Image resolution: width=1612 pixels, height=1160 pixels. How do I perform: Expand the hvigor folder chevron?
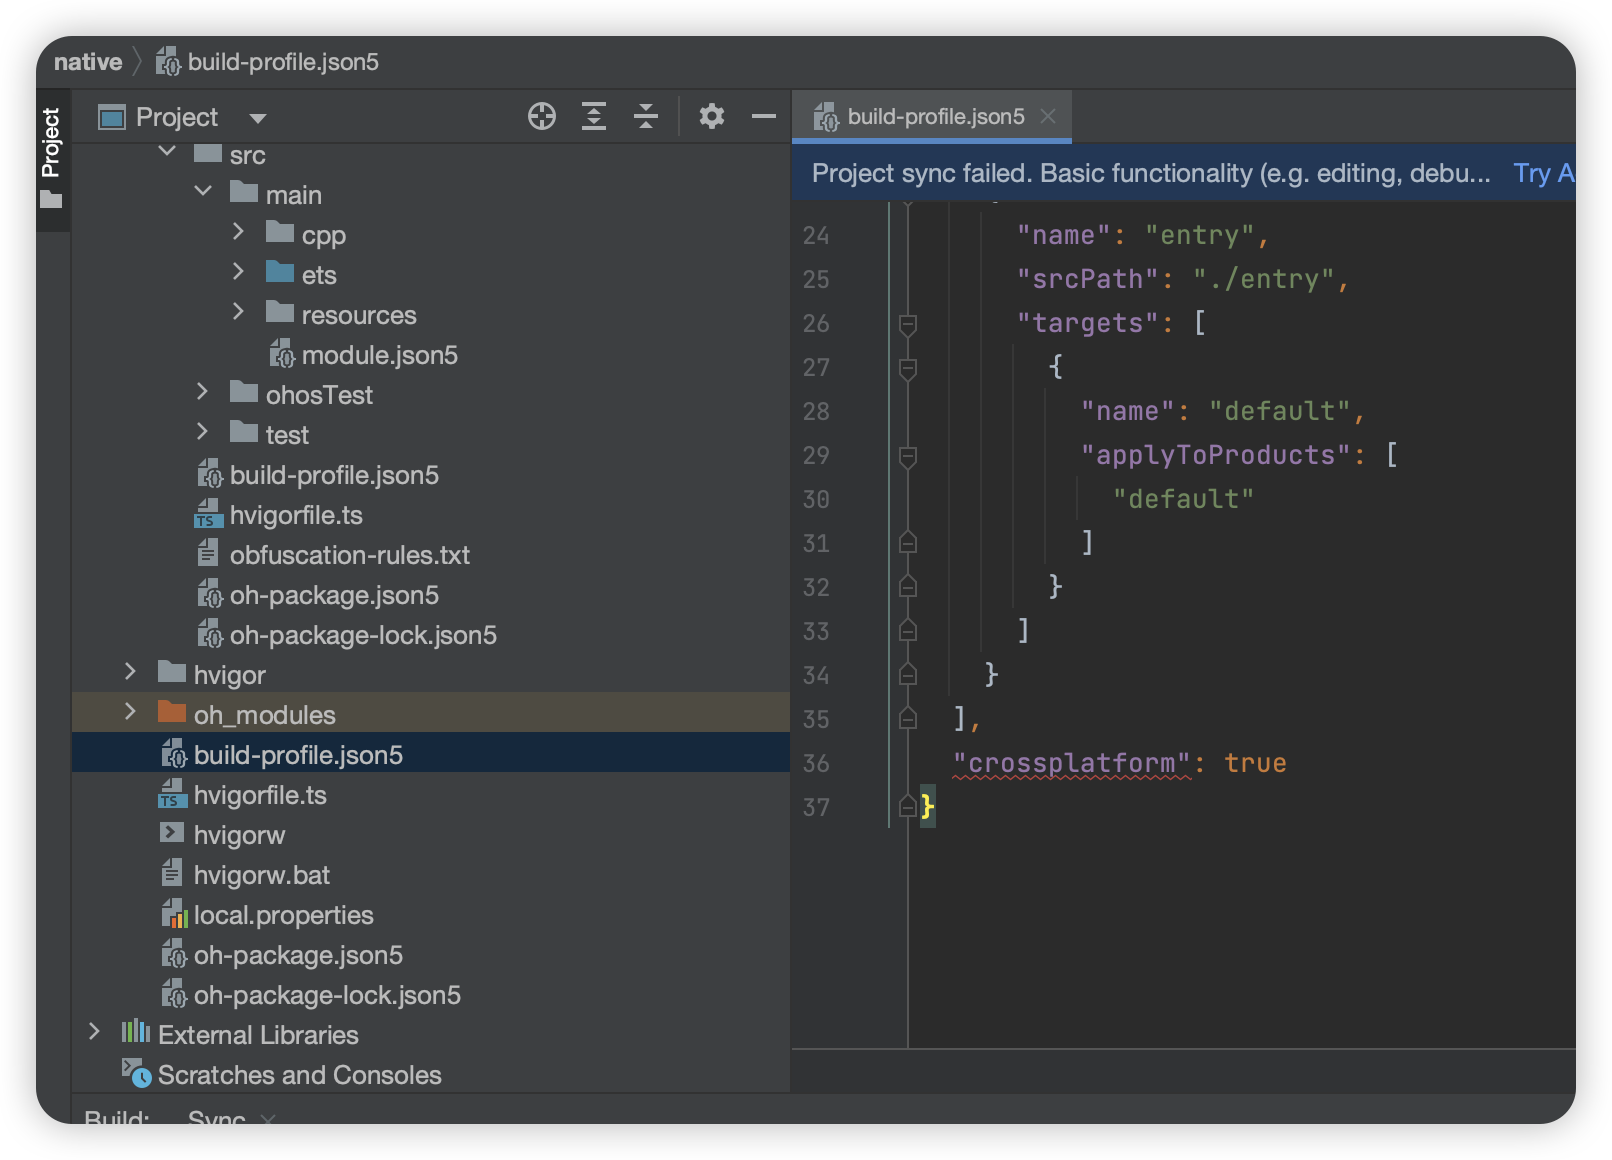130,672
